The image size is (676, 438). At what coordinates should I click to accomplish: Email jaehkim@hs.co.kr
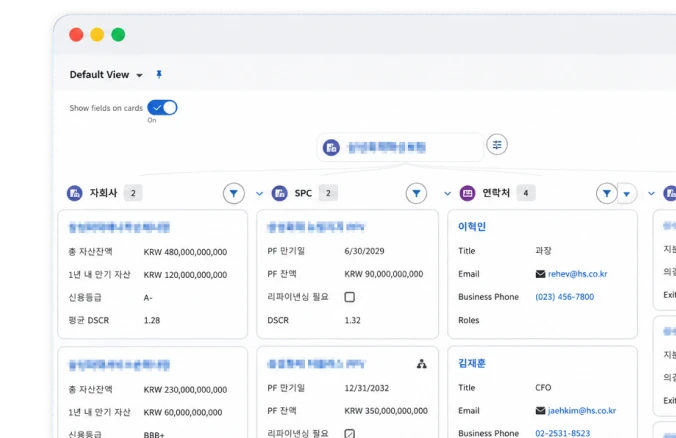click(582, 410)
